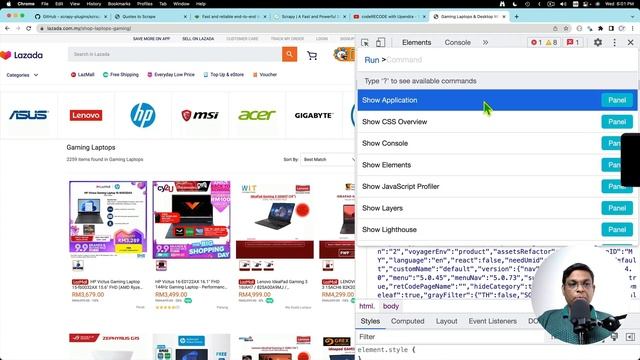Select the Show Application command

[497, 100]
